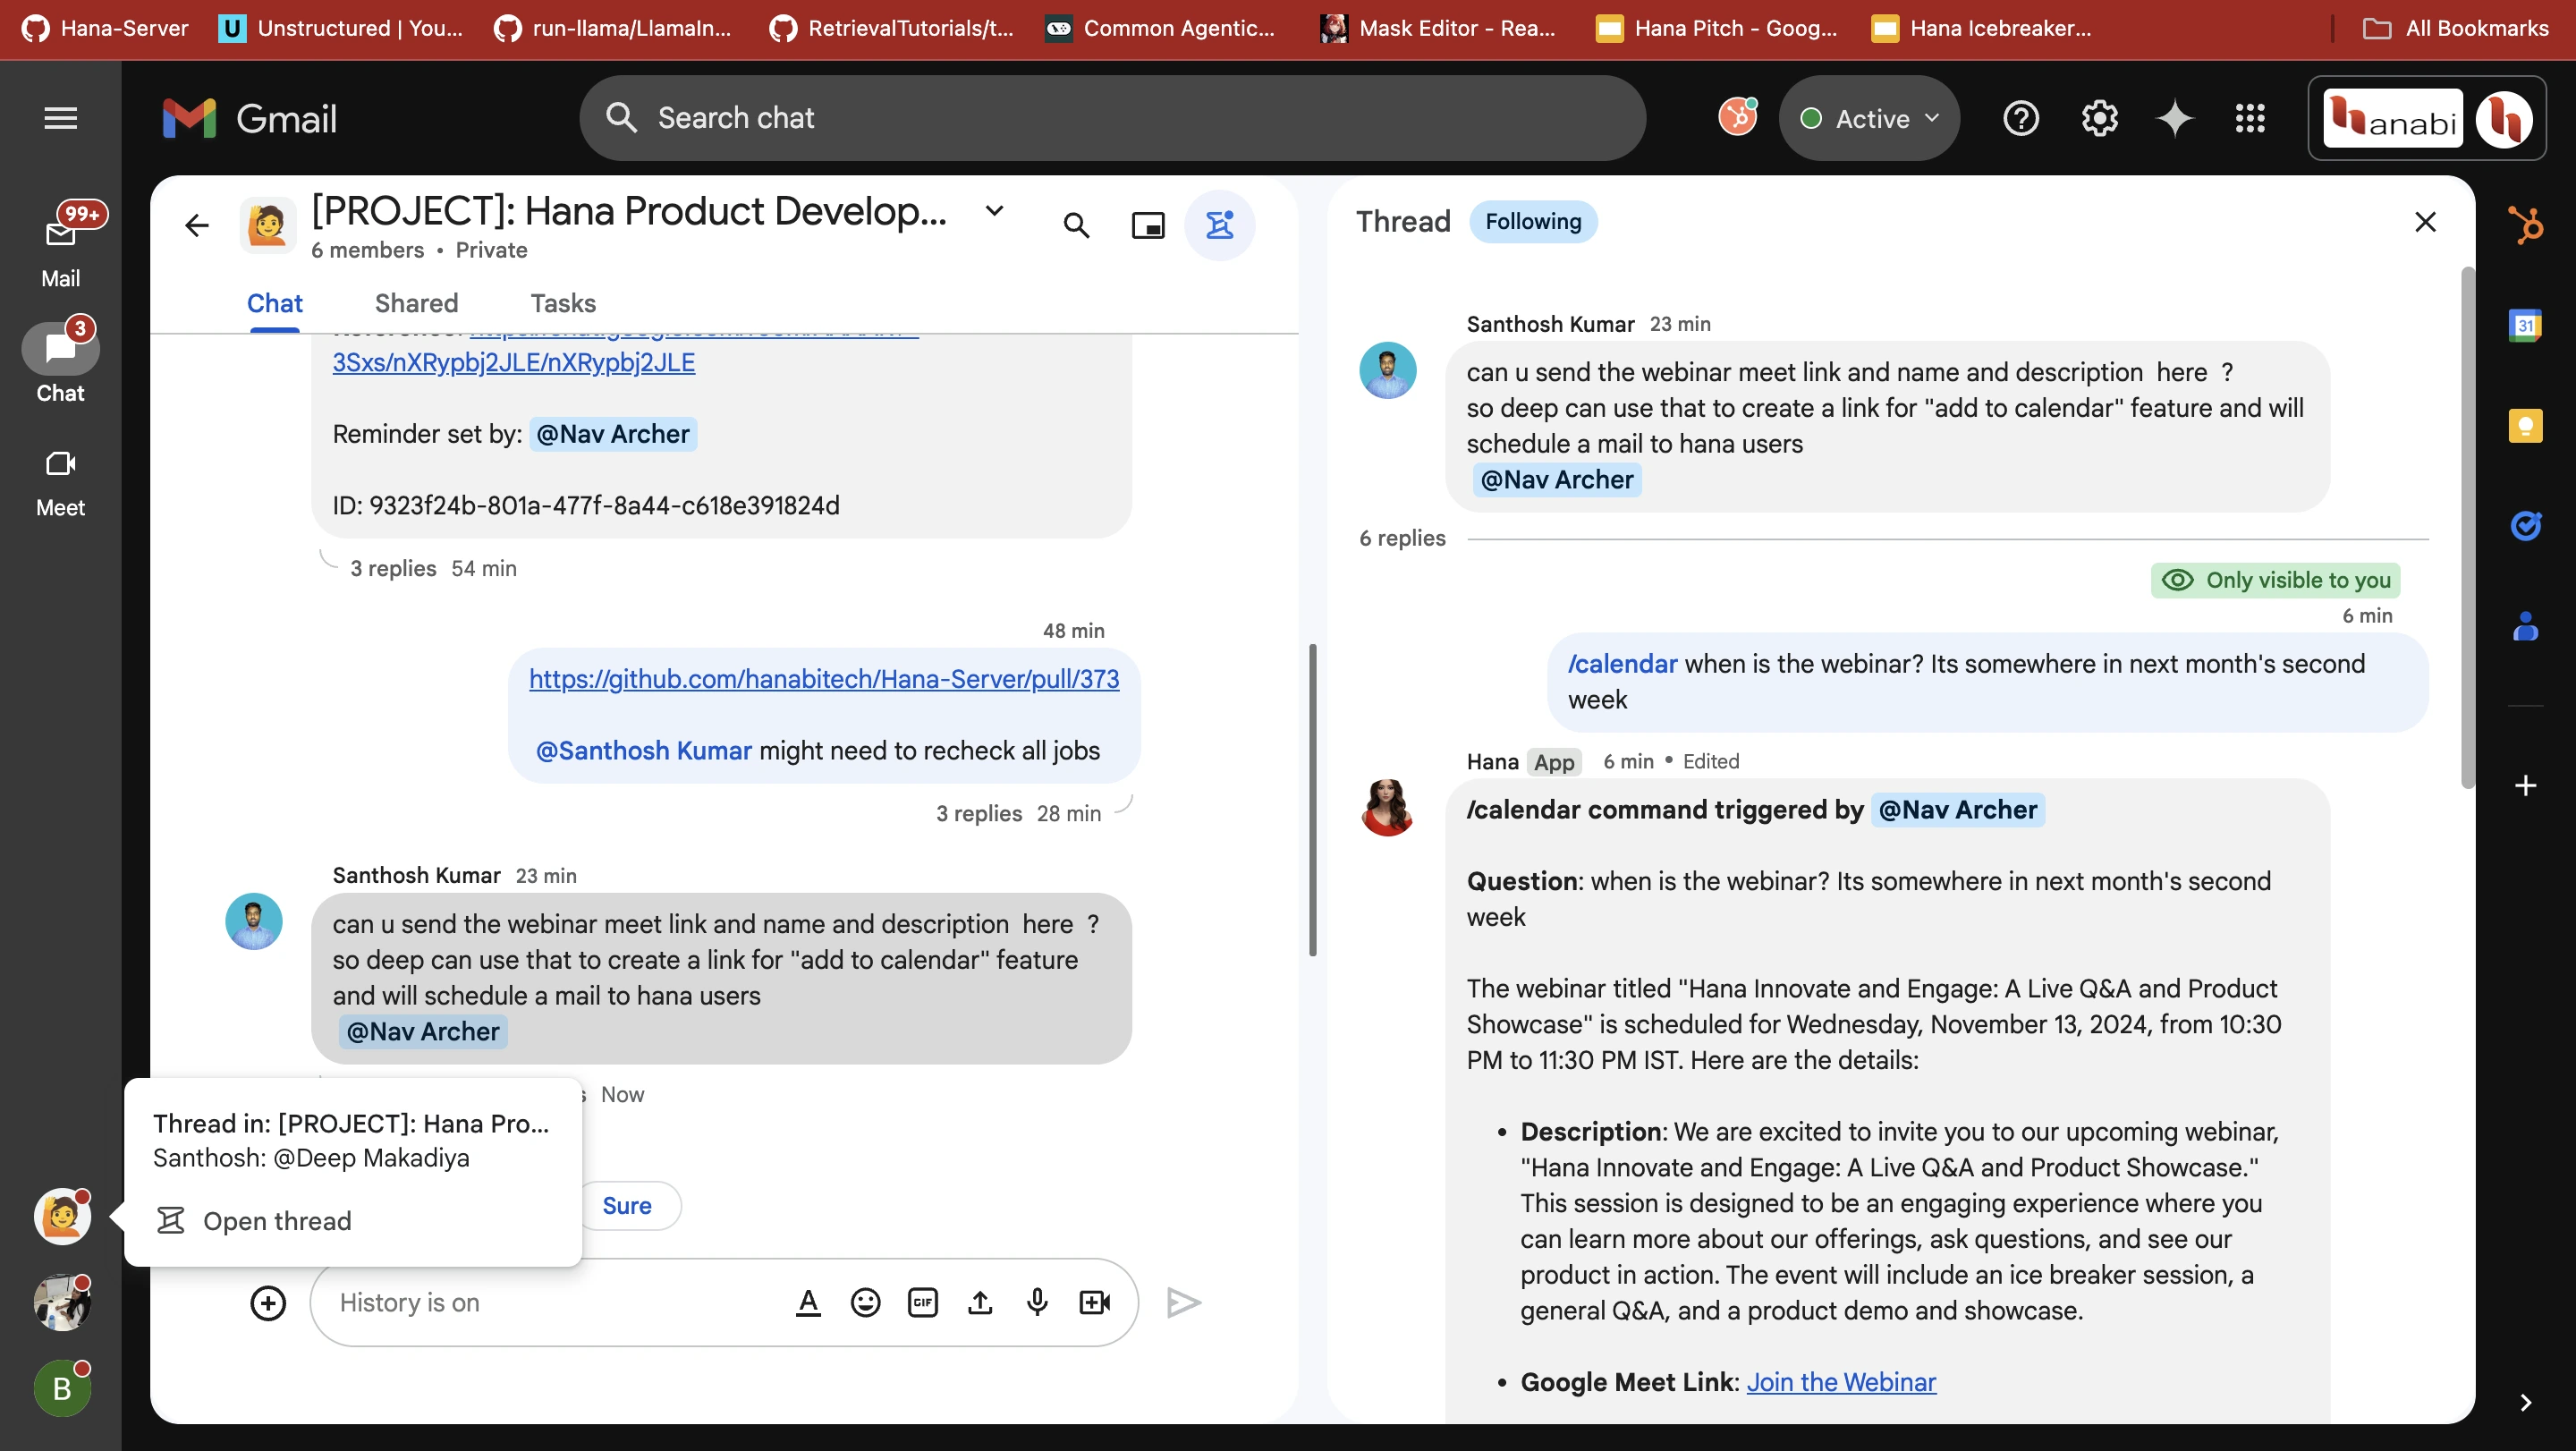Open the emoji picker
The image size is (2576, 1451).
(865, 1302)
